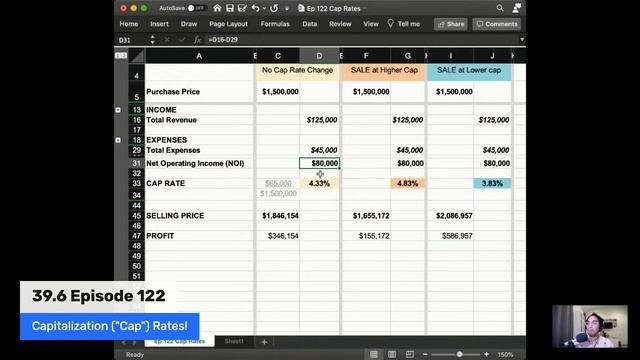
Task: Open the Draw ribbon tab
Action: tap(189, 24)
